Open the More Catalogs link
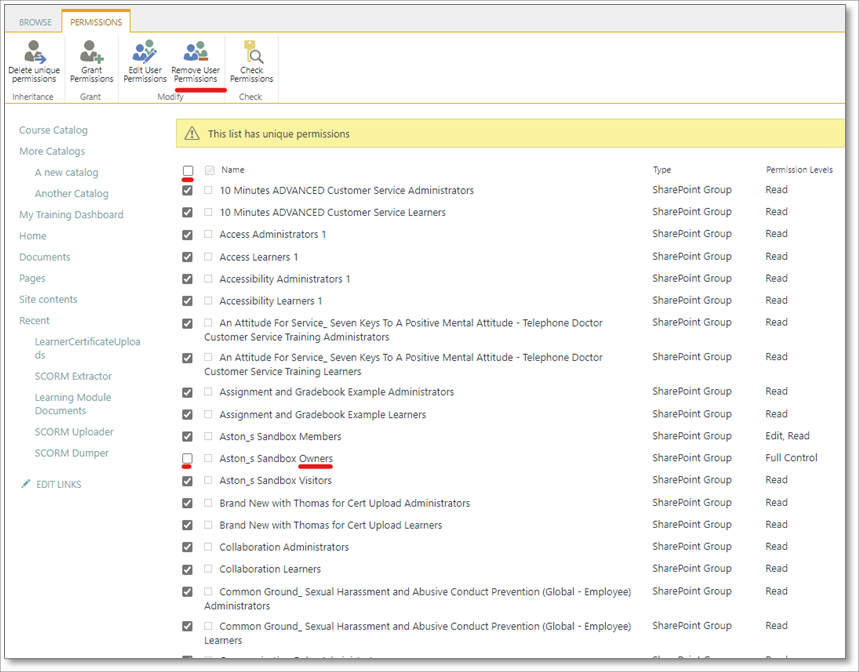Screen dimensions: 859x672 [x=52, y=151]
